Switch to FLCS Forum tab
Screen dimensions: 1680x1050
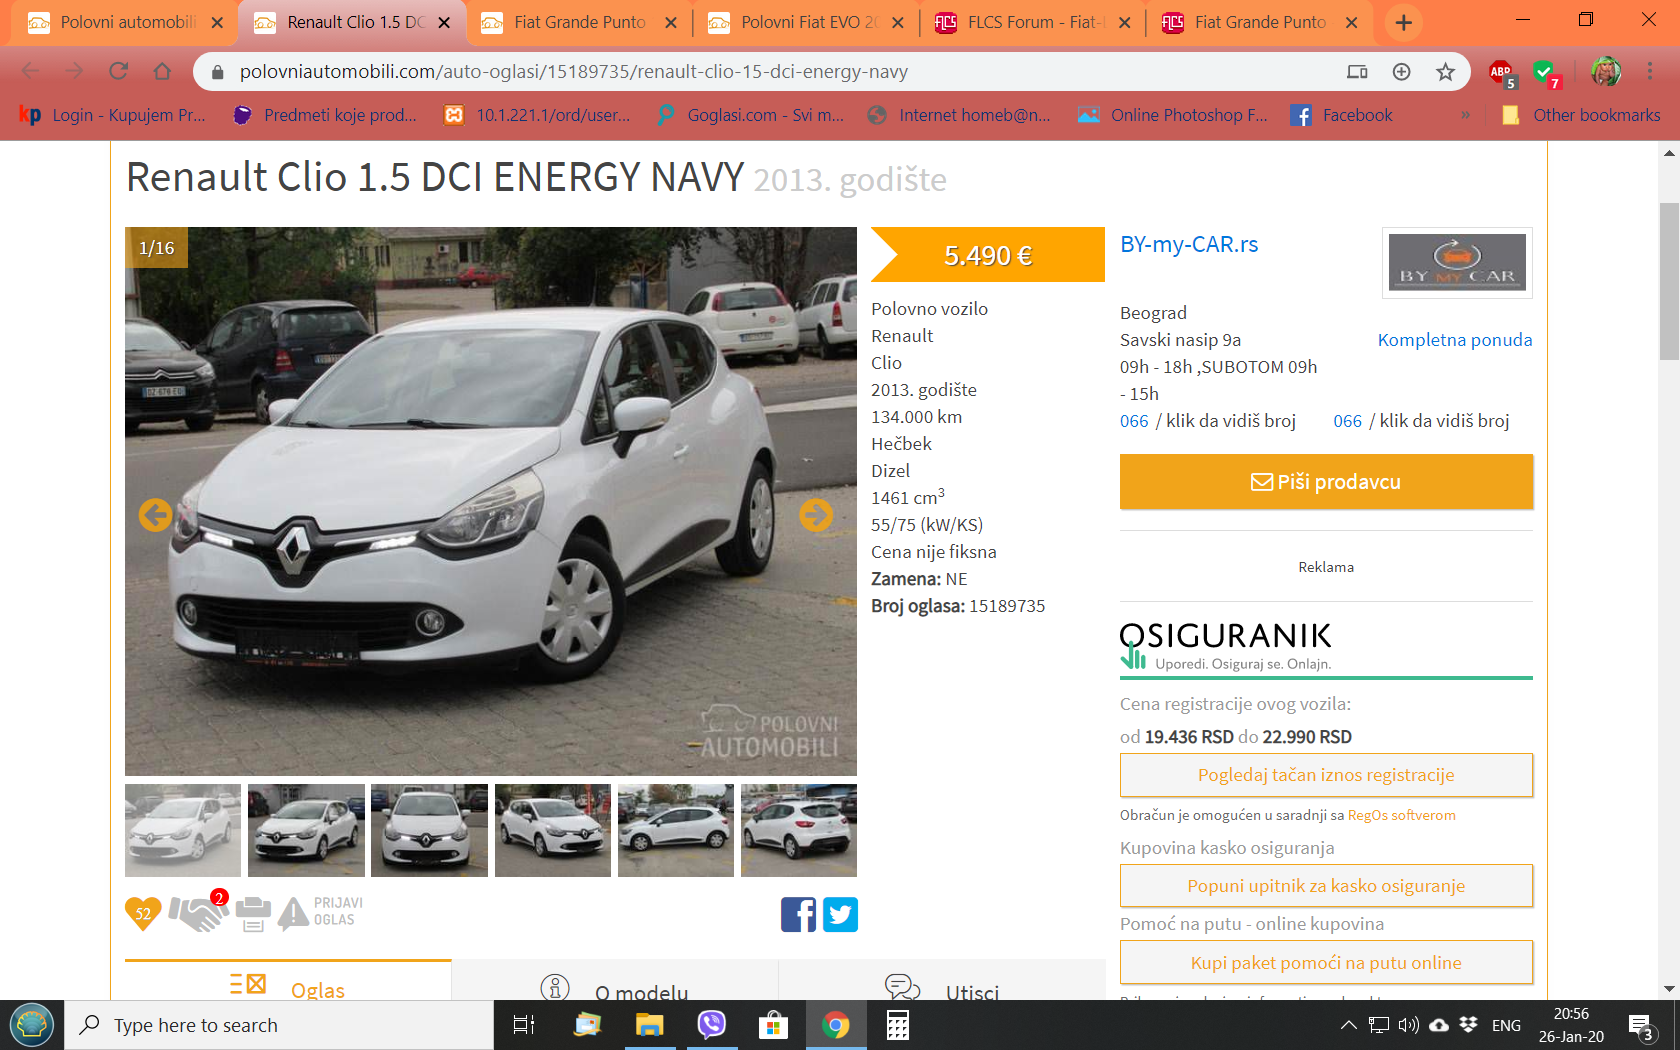click(1033, 22)
